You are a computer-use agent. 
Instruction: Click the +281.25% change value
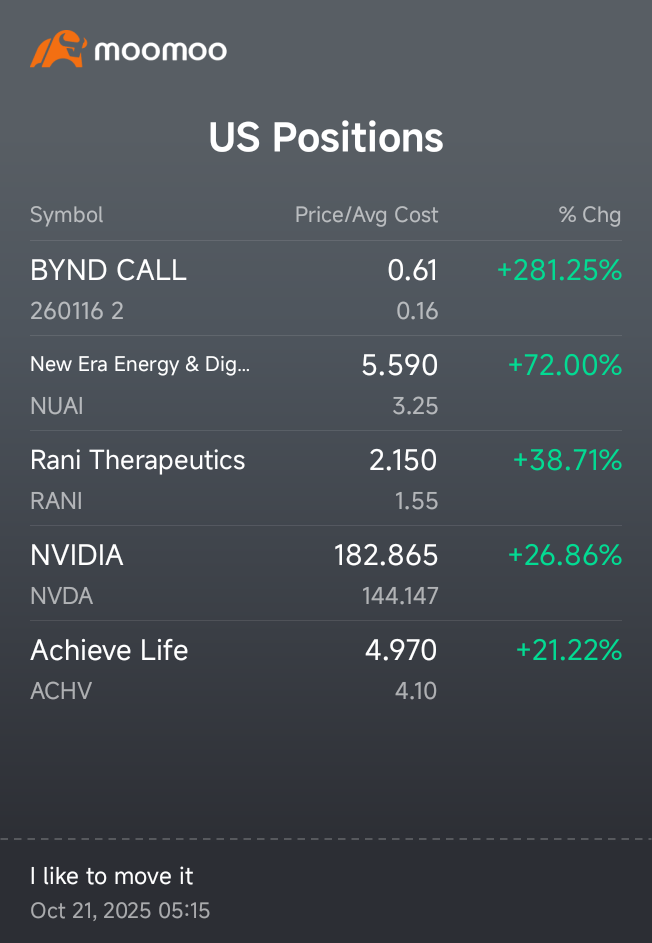click(559, 270)
